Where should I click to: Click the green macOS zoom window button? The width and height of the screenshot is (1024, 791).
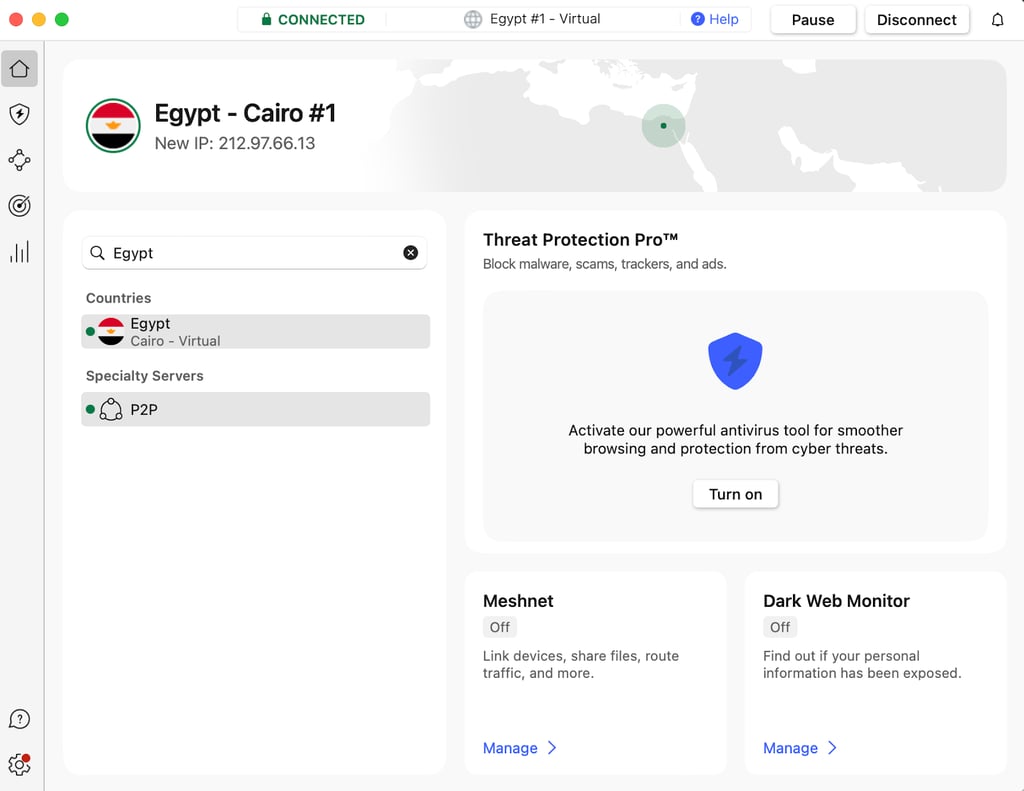coord(61,20)
